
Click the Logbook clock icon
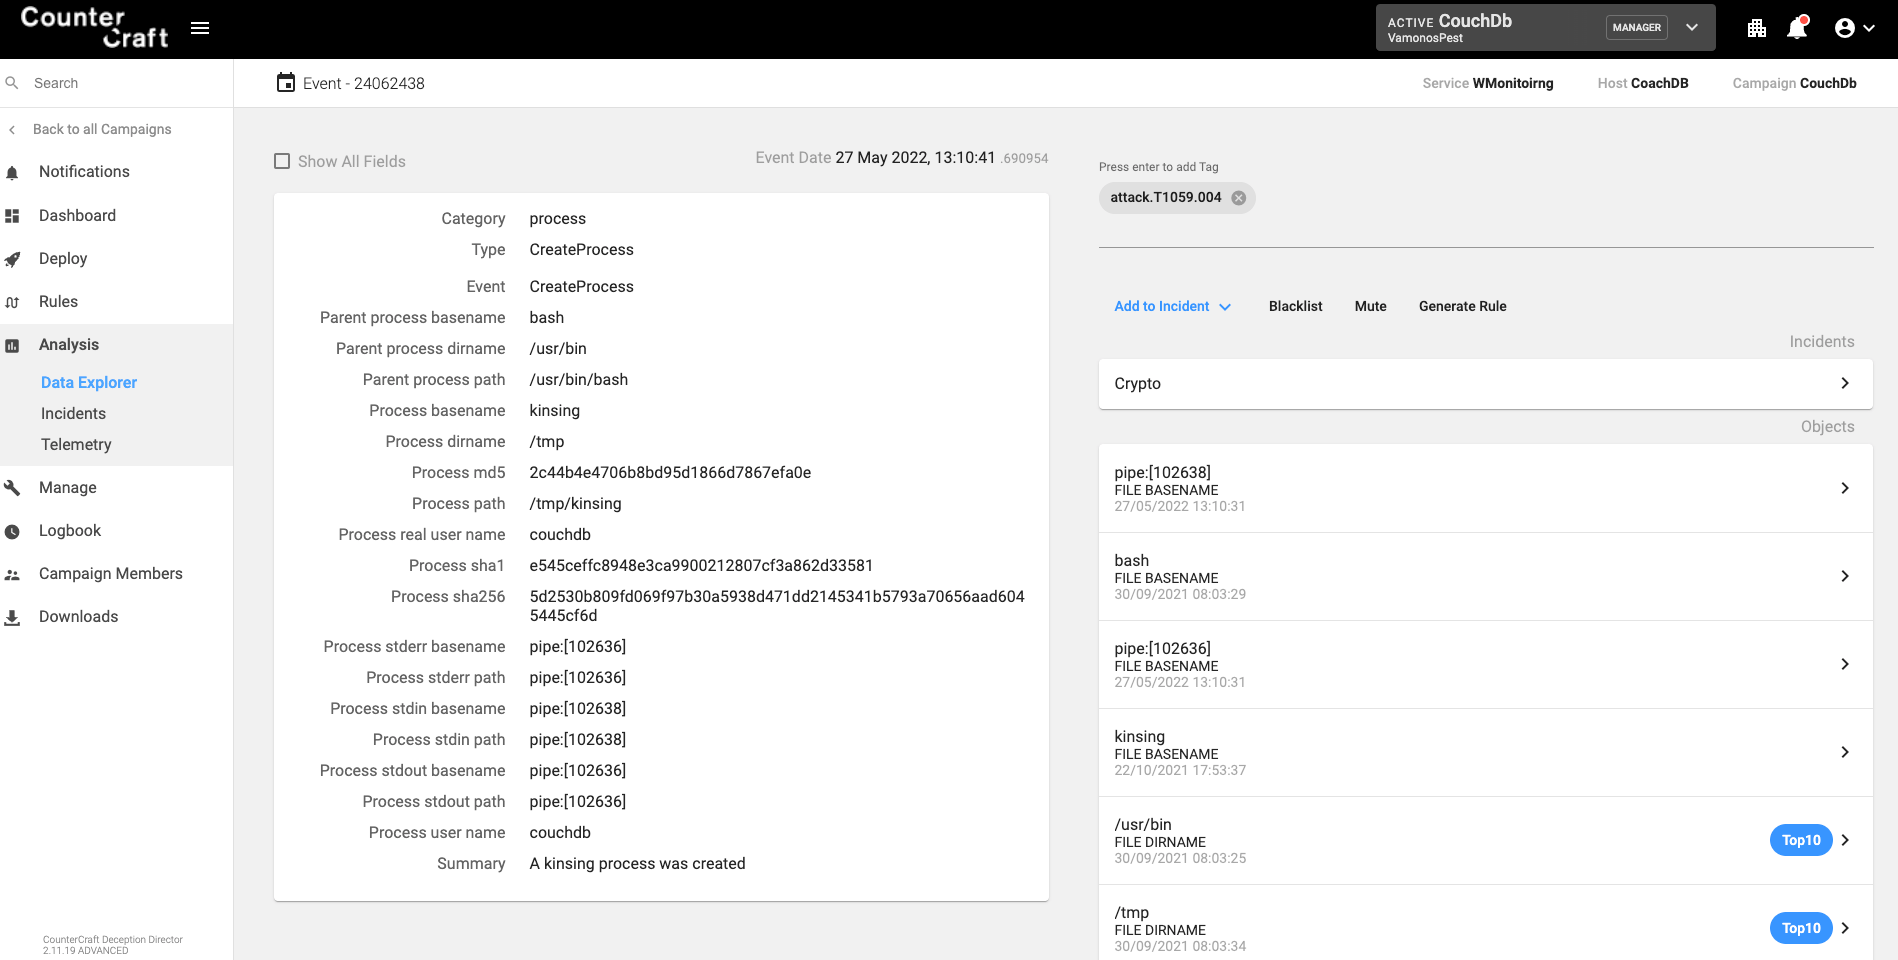pos(12,531)
